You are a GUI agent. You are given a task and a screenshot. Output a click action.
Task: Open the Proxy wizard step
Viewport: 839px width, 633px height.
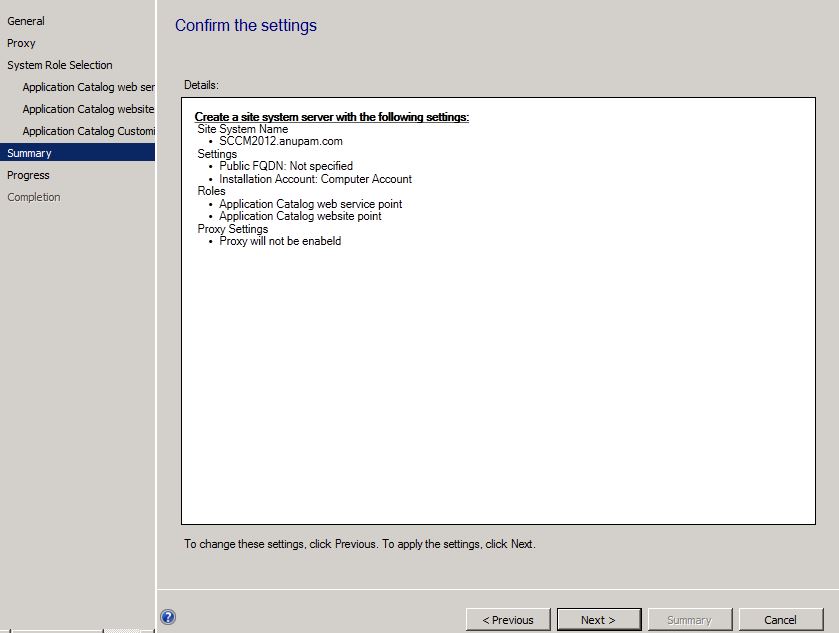[x=23, y=43]
